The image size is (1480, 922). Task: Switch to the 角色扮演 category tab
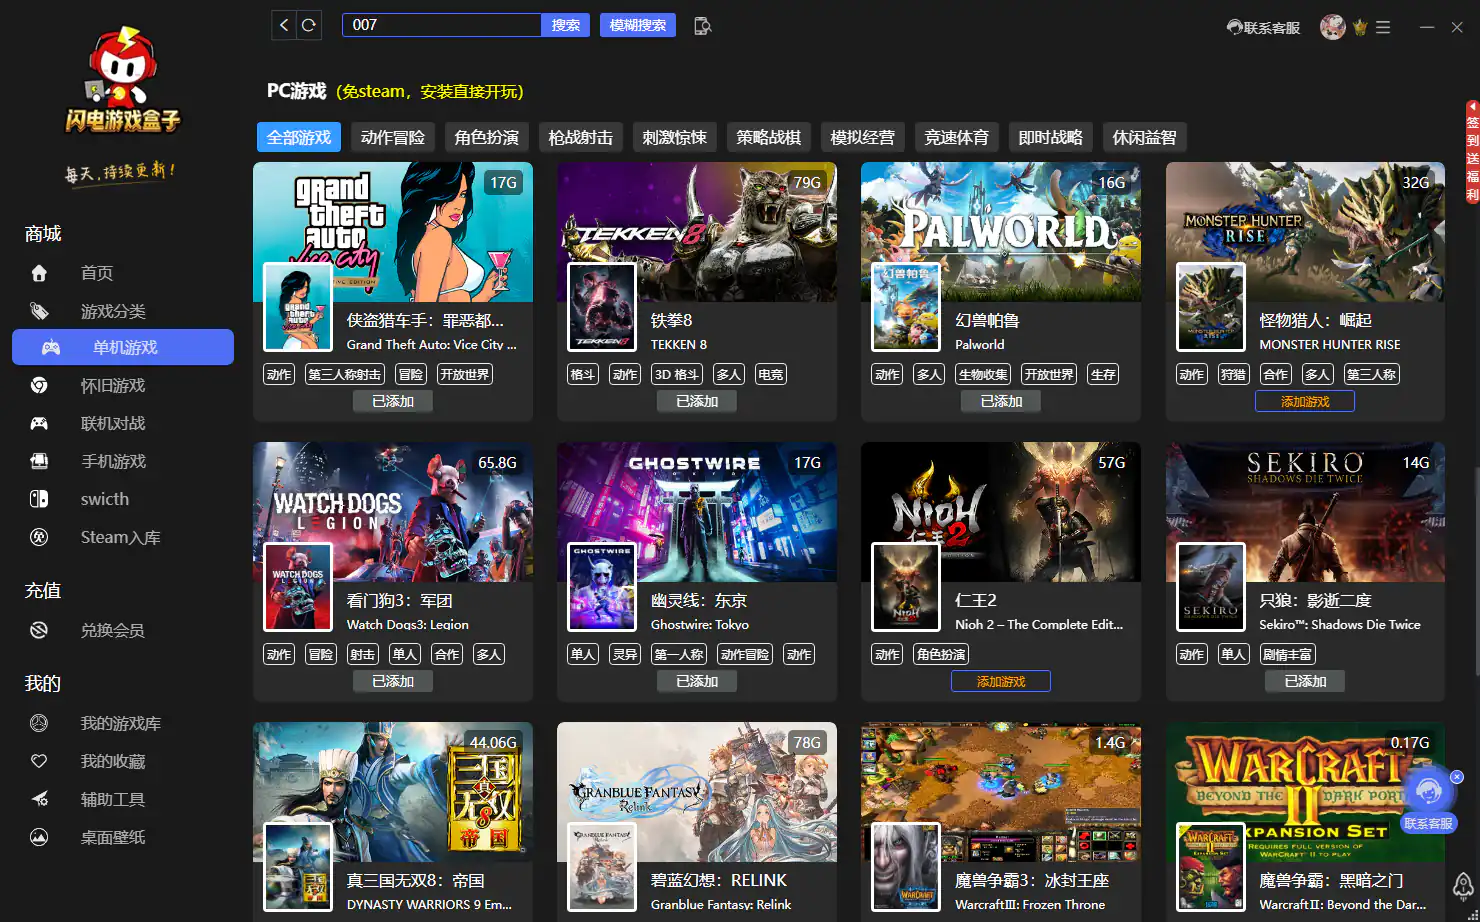pyautogui.click(x=487, y=137)
